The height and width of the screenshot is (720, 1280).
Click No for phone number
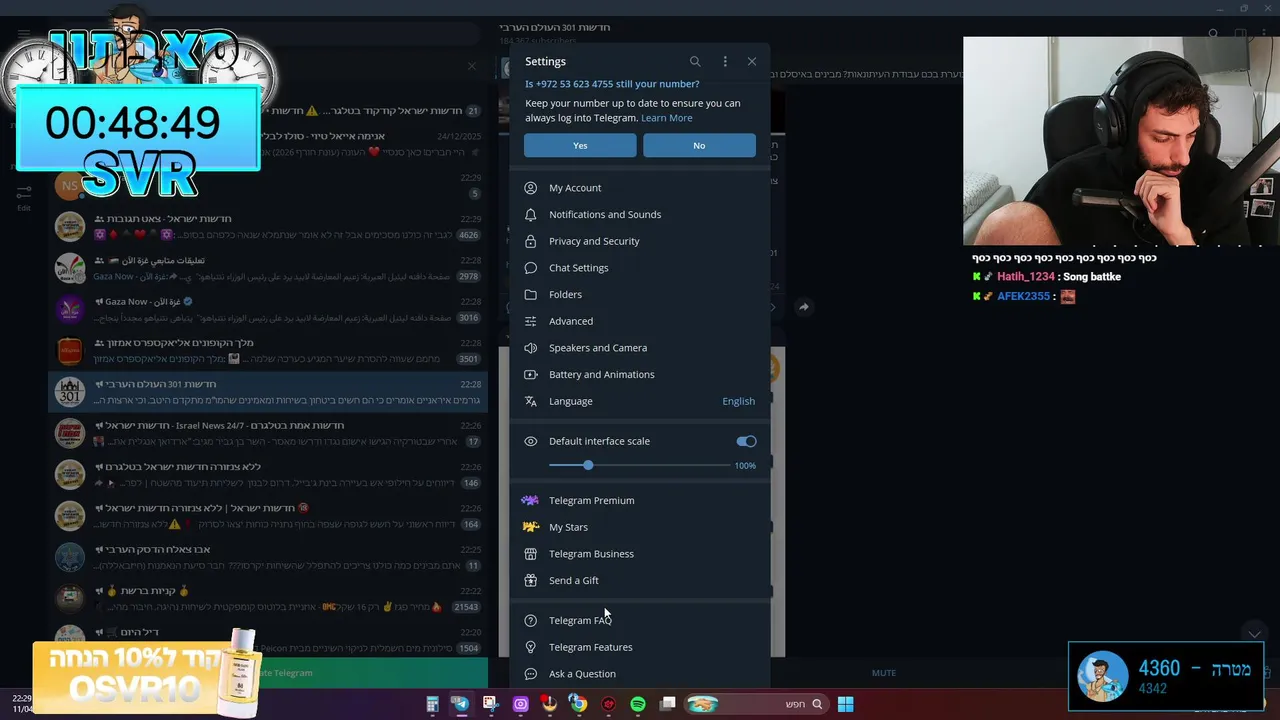[x=699, y=145]
